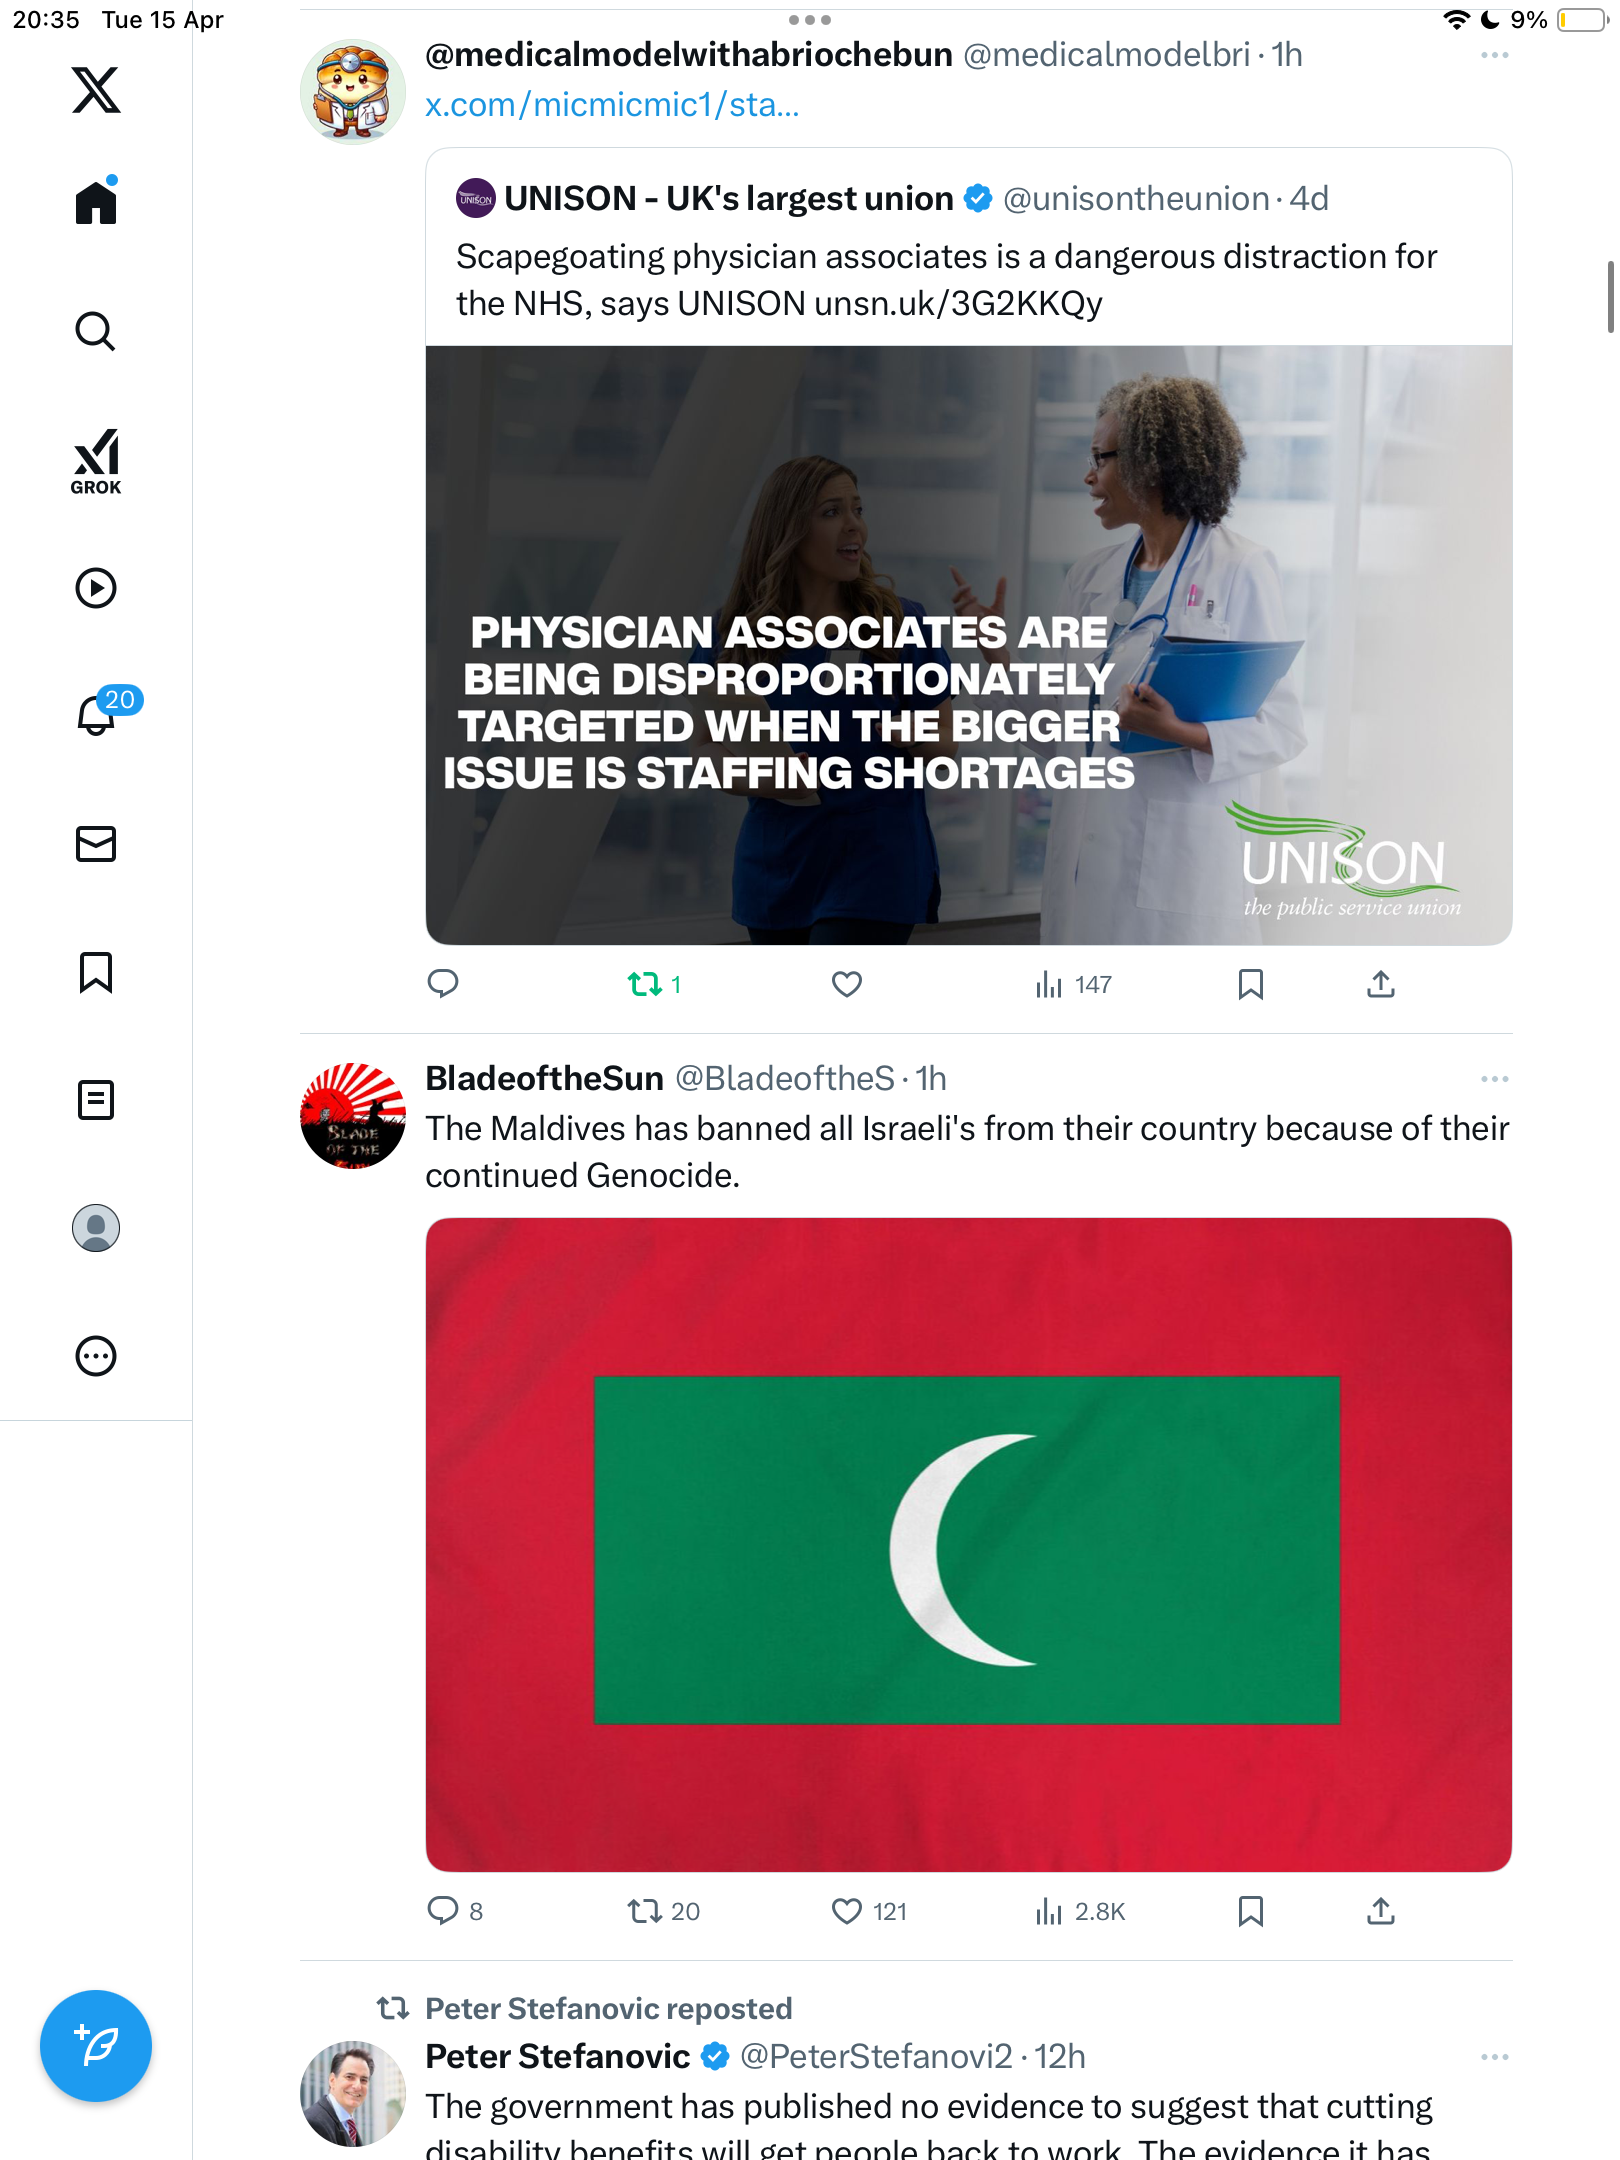Open the More circle menu in sidebar
Viewport: 1620px width, 2160px height.
coord(96,1356)
